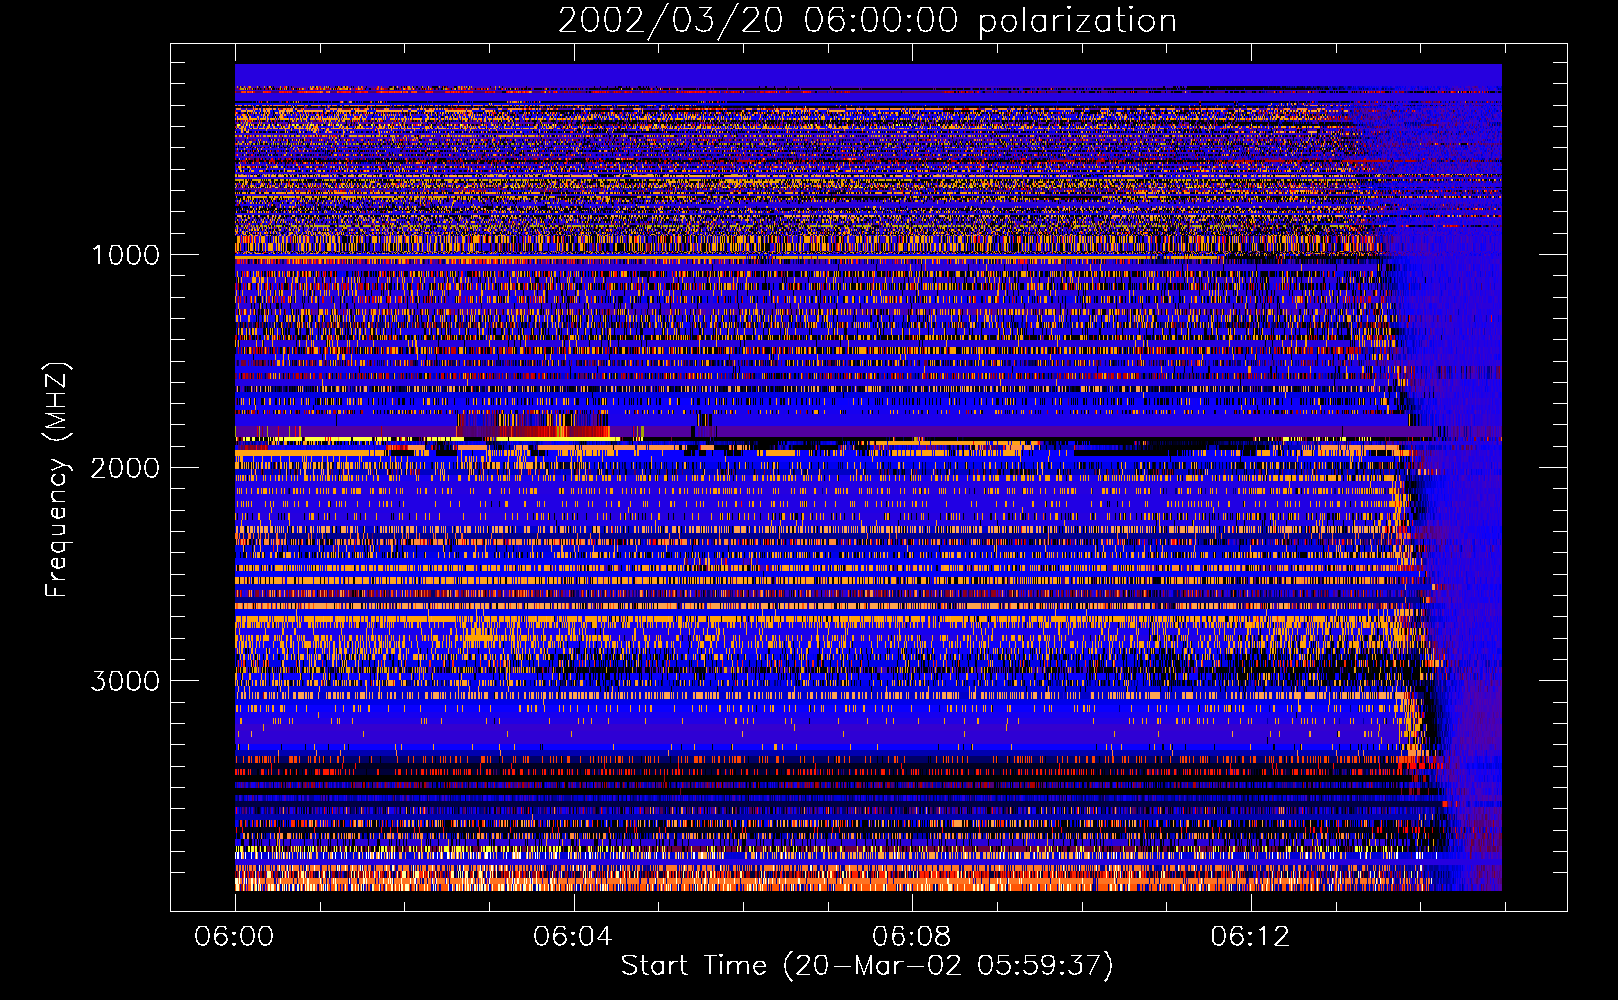Click the 'Frequency (MHZ)' axis label
This screenshot has height=1000, width=1618.
tap(57, 480)
